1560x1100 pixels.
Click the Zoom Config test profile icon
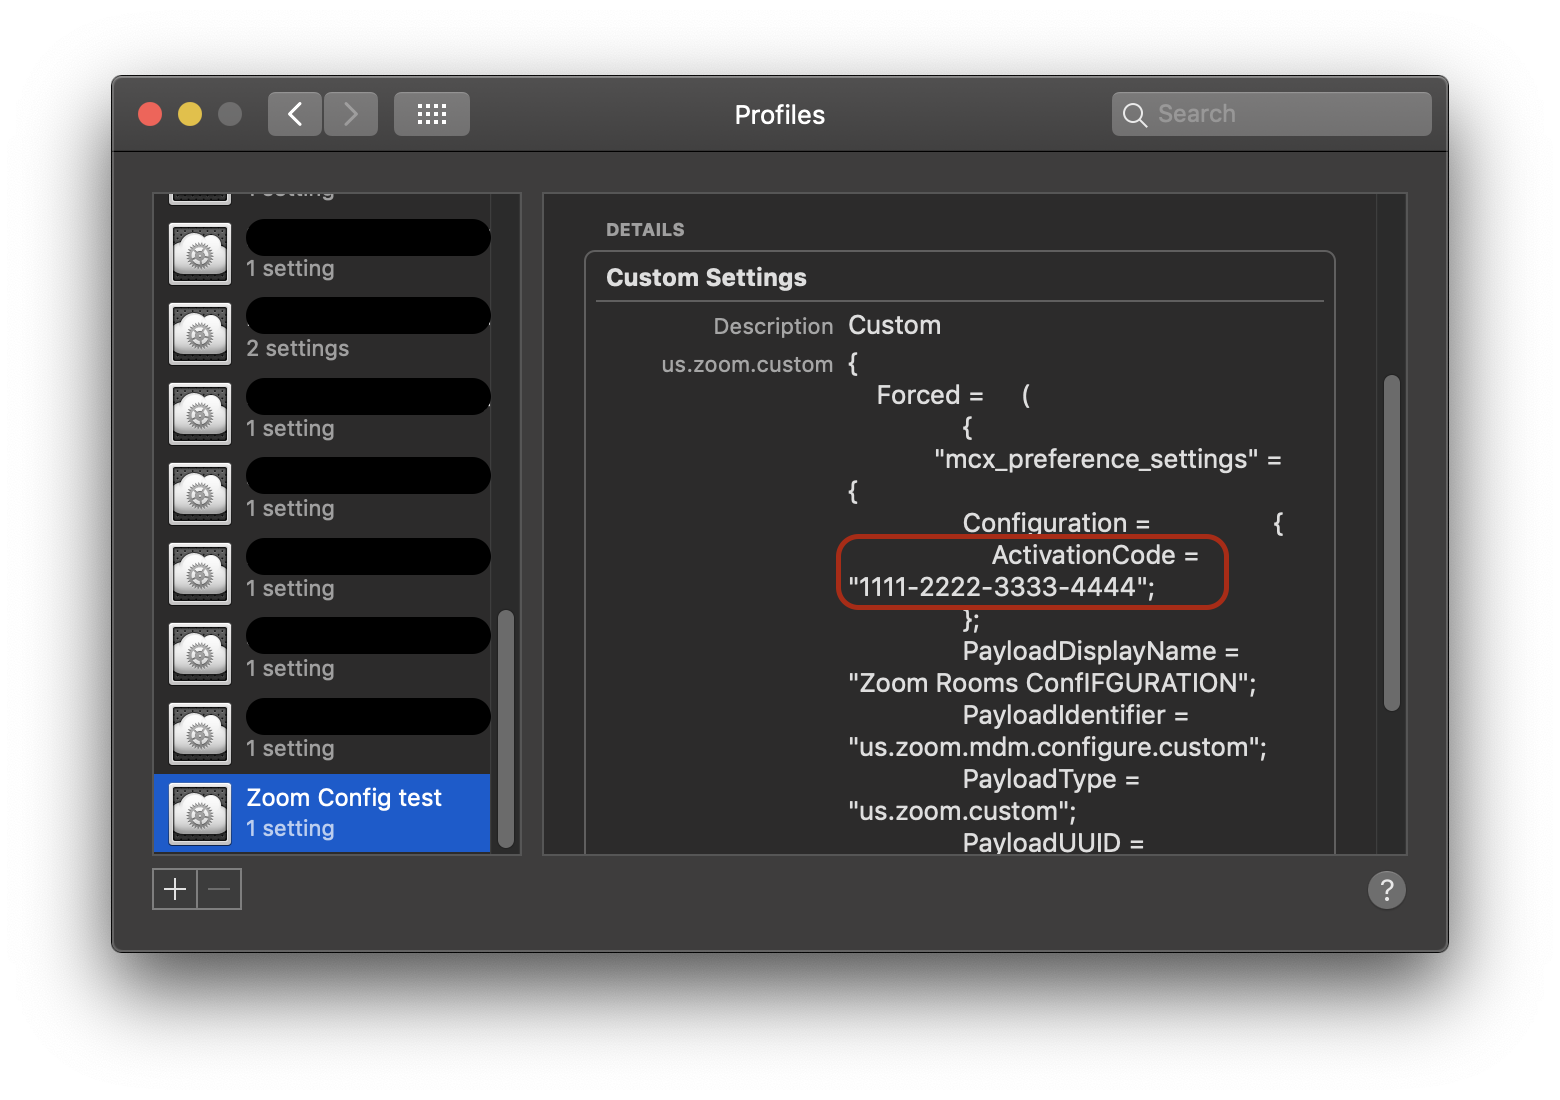[200, 813]
